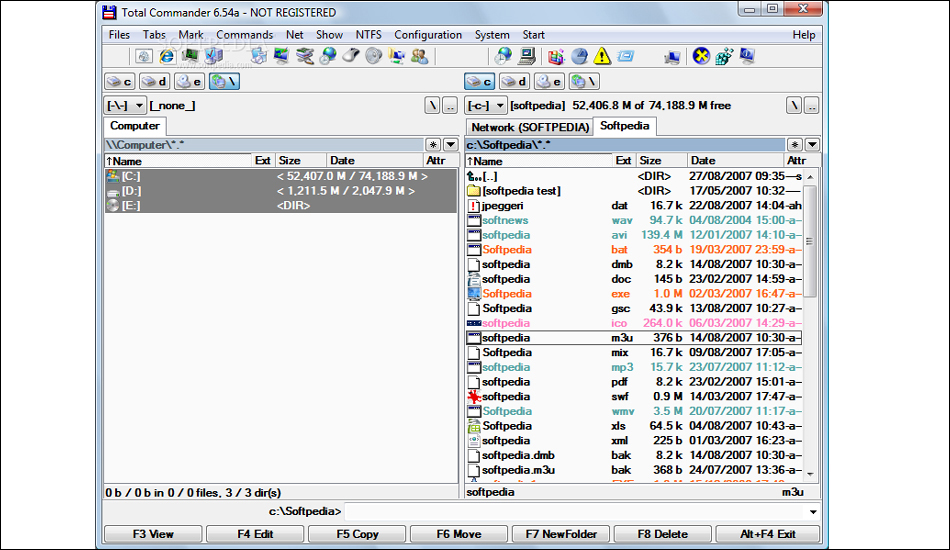Open right panel favorites asterisk button
The image size is (950, 550).
795,145
